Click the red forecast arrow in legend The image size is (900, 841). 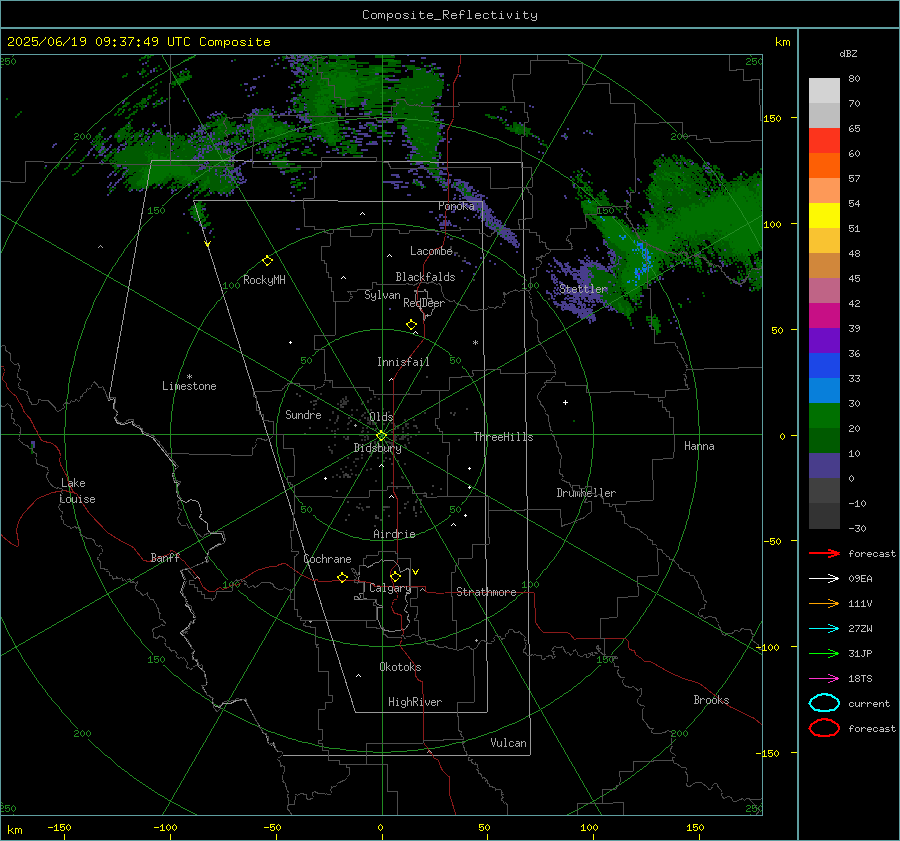pos(824,553)
